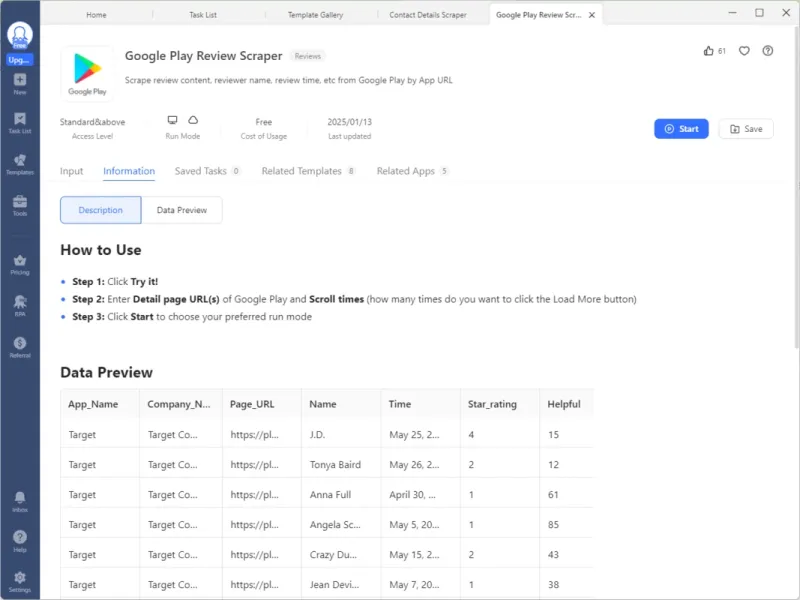The image size is (800, 600).
Task: Click the Standard&above access level text
Action: tap(92, 122)
